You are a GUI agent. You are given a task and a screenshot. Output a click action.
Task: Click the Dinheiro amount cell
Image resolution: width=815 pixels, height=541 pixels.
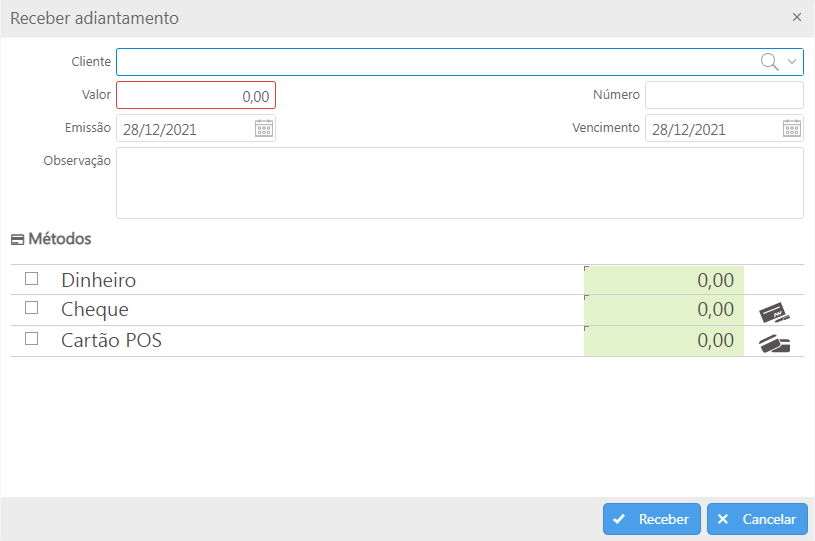point(664,280)
